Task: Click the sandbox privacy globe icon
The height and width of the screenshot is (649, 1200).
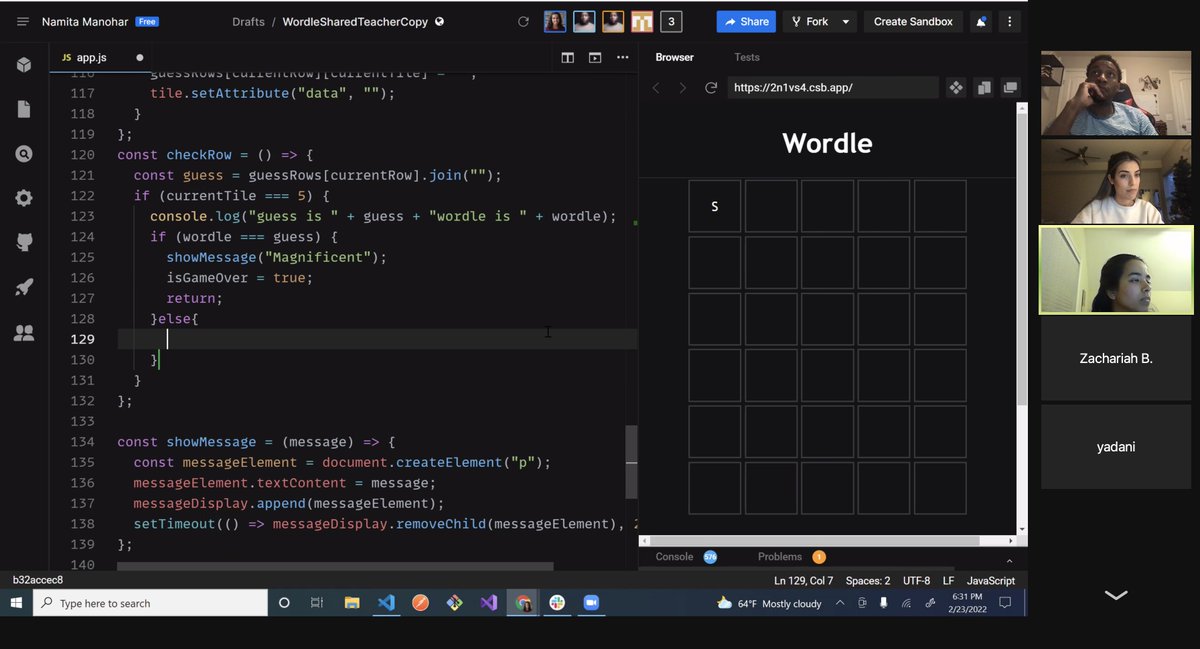Action: click(x=440, y=21)
